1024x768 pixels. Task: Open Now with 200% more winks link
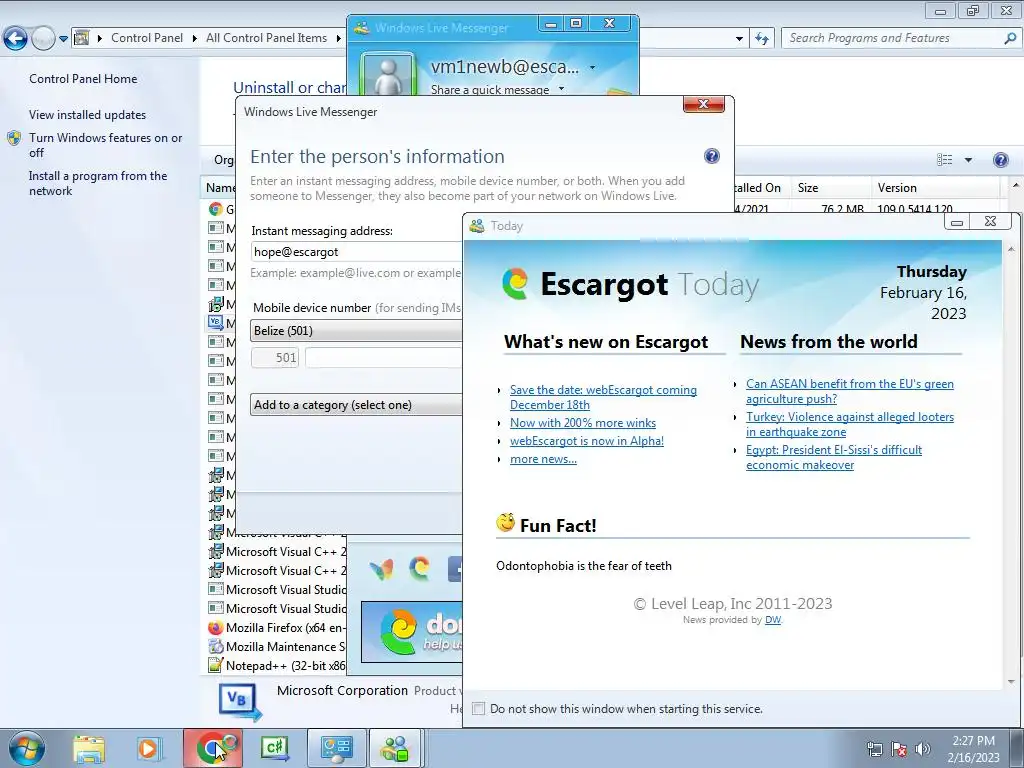[583, 423]
